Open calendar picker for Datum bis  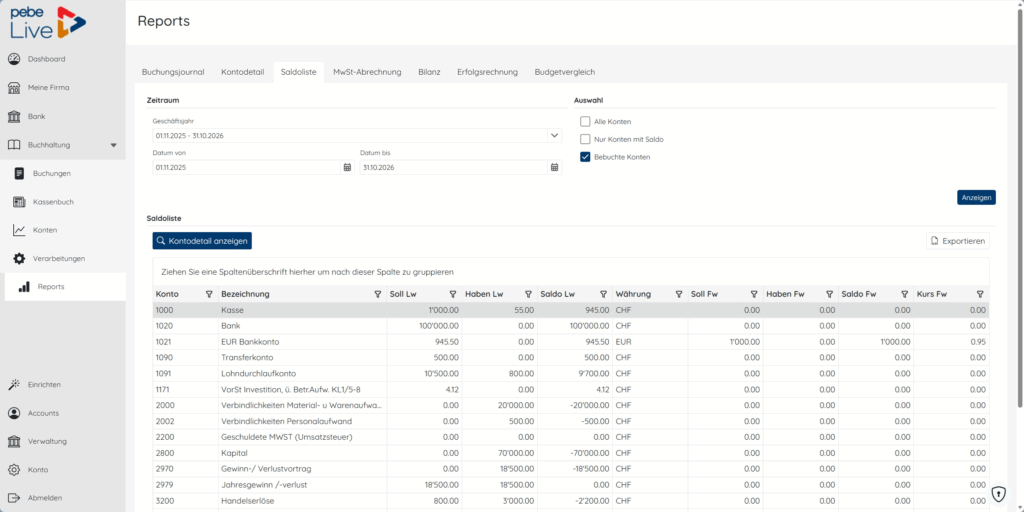click(x=554, y=167)
